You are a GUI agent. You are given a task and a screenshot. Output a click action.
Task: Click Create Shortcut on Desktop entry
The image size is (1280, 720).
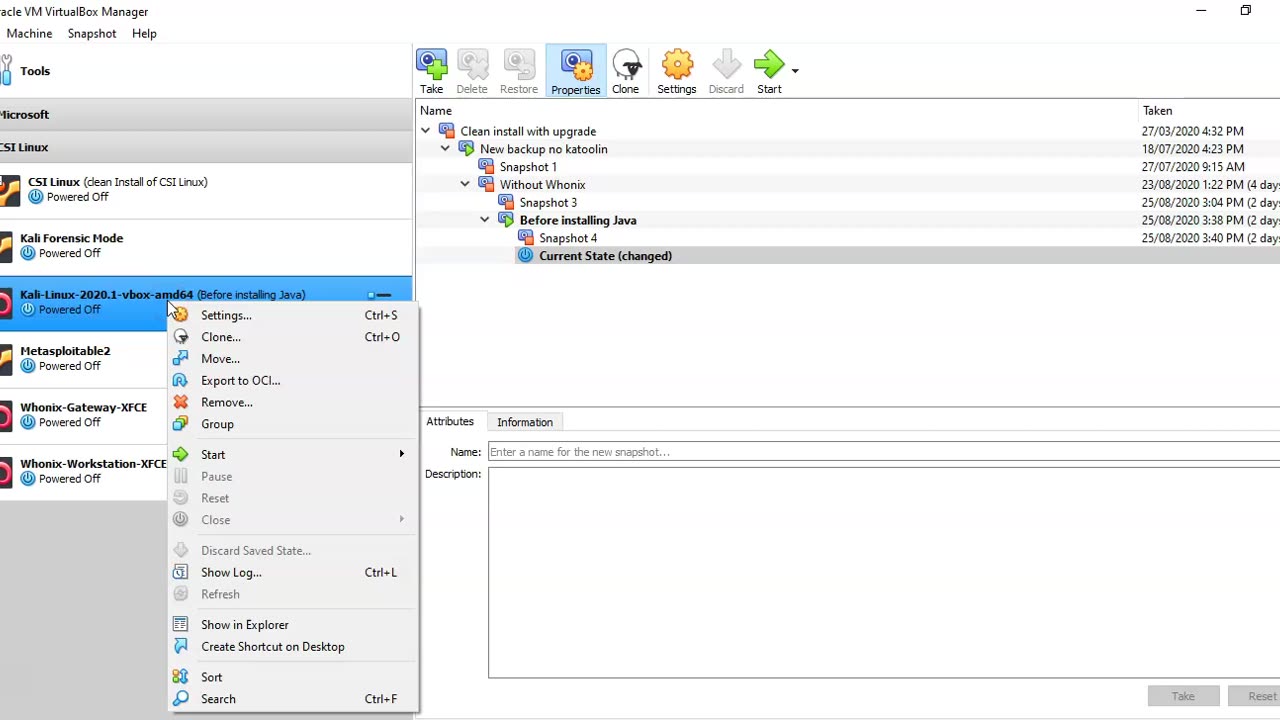click(x=292, y=647)
